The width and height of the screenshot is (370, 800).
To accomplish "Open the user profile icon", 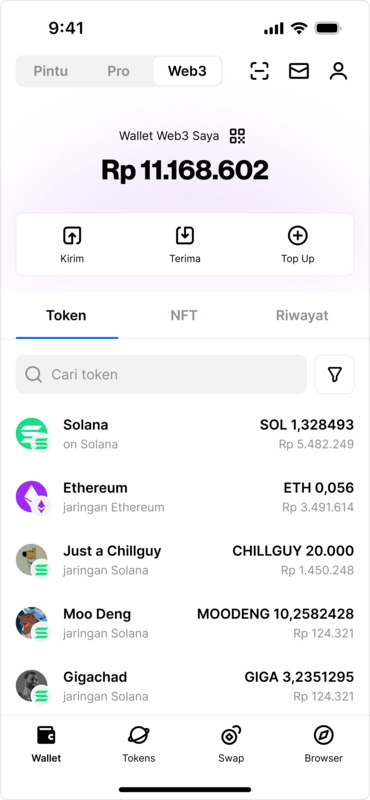I will pos(338,71).
